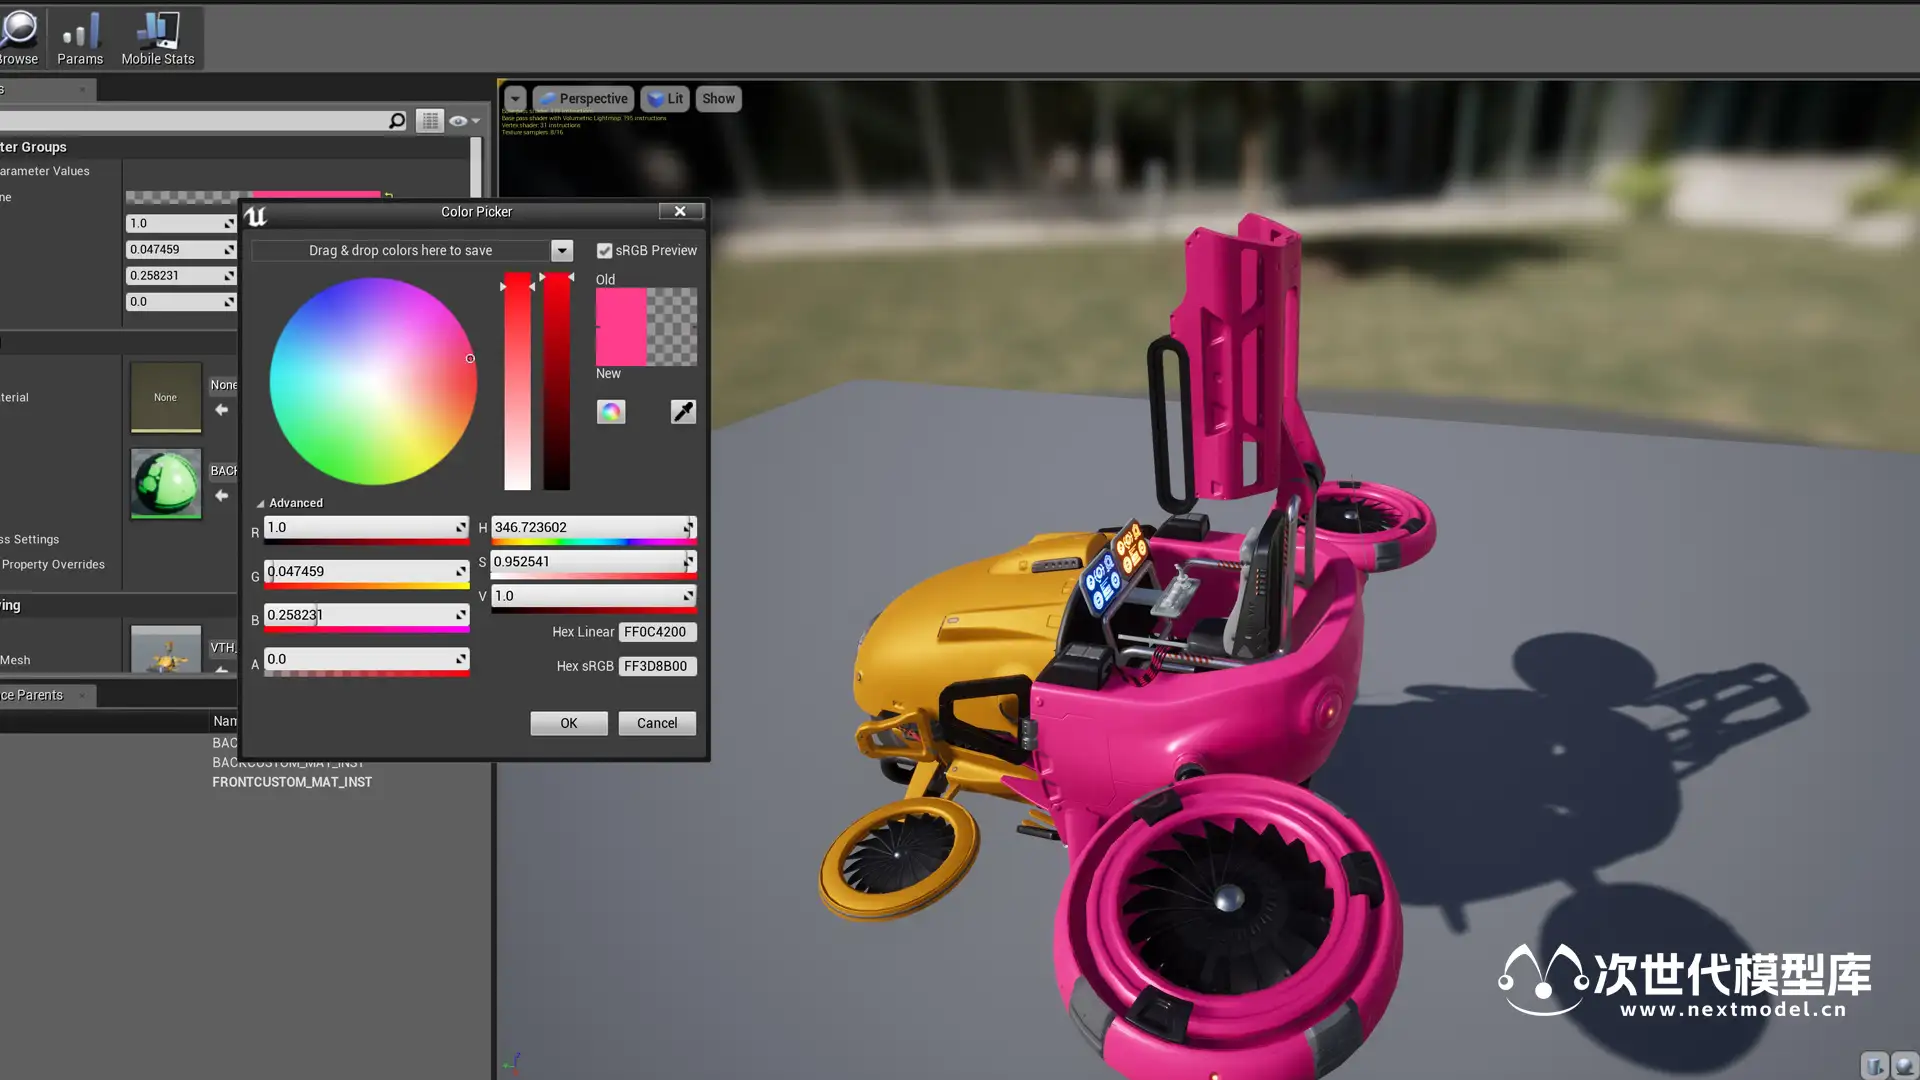Use arrow to assign BACK material slot
1920x1080 pixels.
click(222, 496)
